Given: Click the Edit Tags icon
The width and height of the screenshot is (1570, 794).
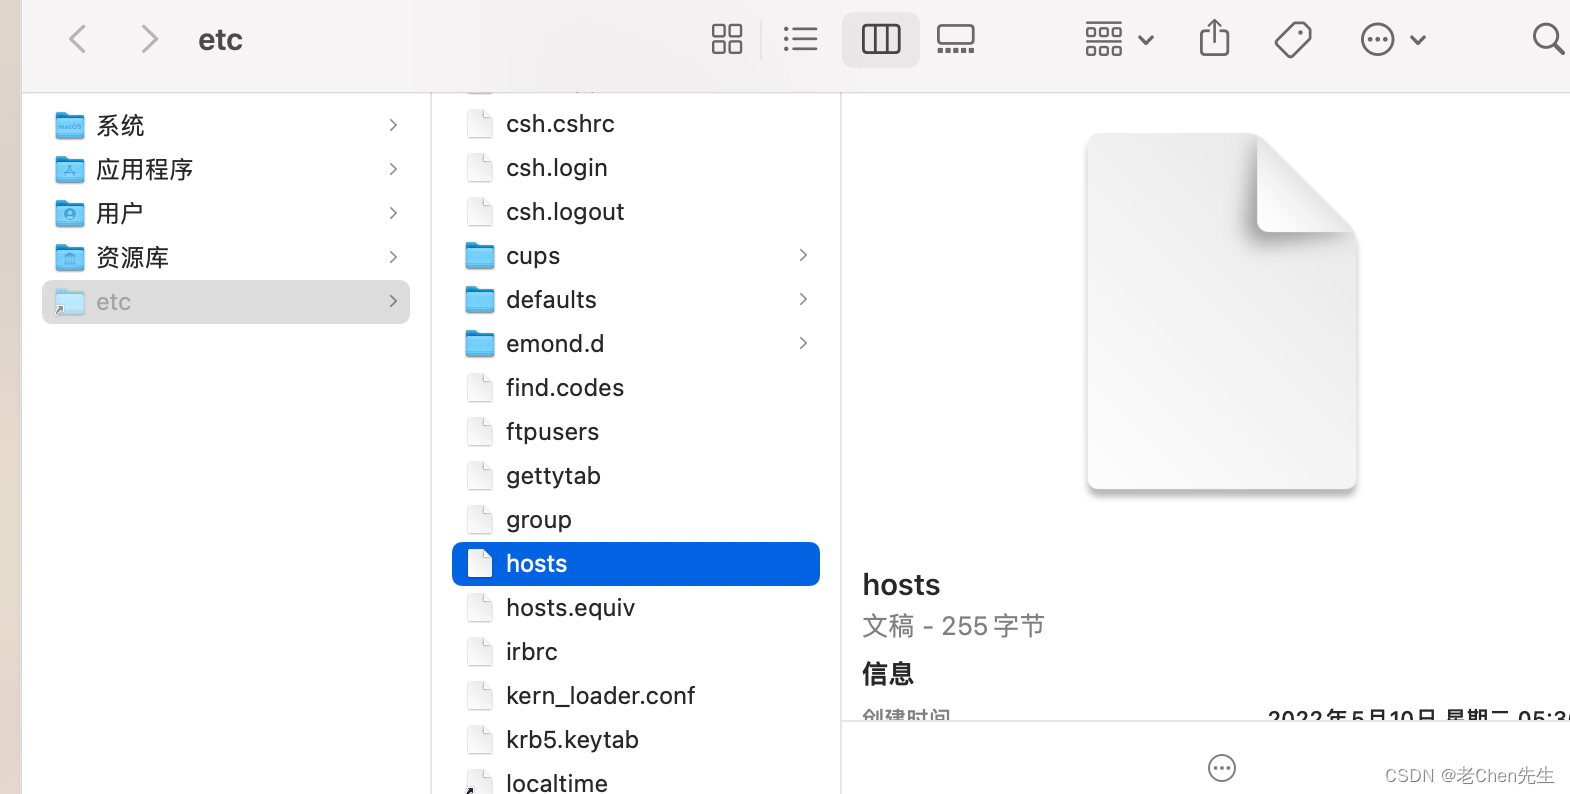Looking at the screenshot, I should point(1293,40).
